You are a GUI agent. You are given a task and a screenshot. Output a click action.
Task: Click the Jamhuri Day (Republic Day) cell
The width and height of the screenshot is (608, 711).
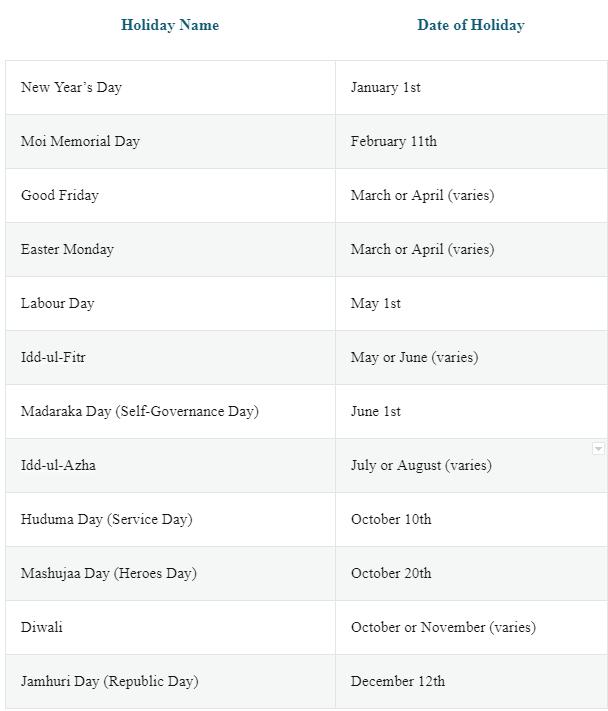(109, 681)
